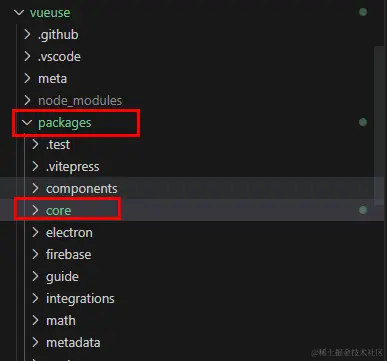387x361 pixels.
Task: Click the git status dot beside core
Action: point(363,210)
